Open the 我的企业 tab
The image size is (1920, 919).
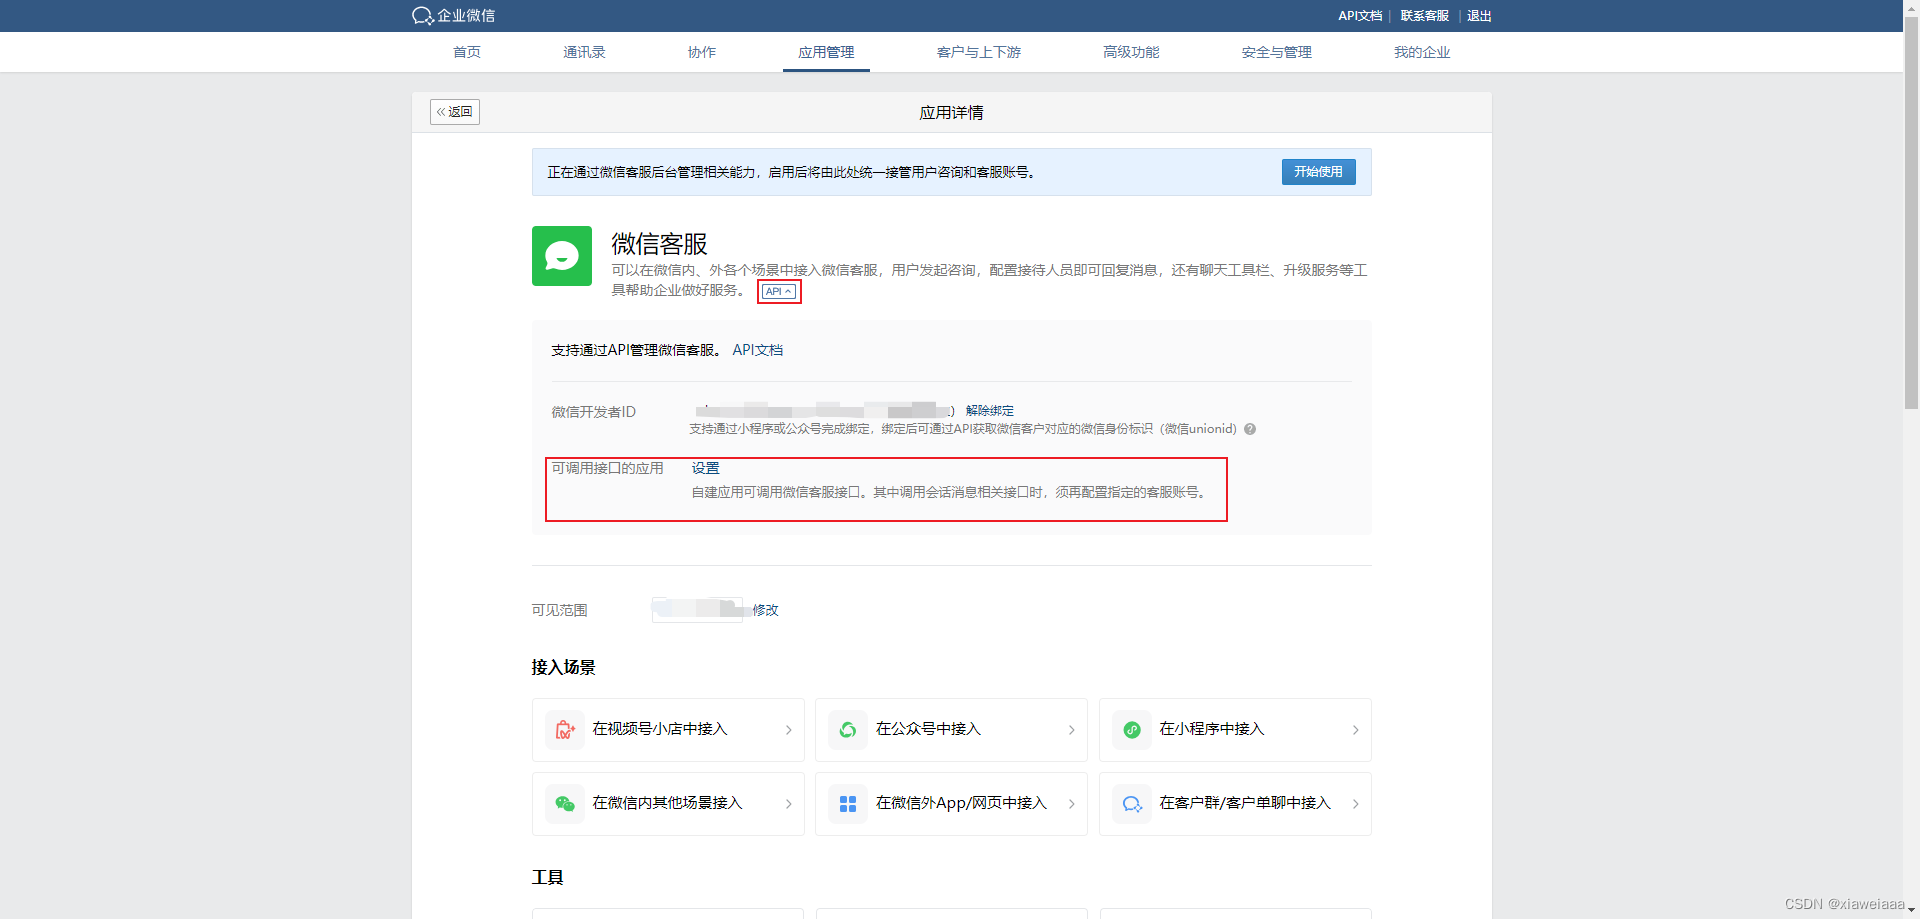(x=1422, y=52)
